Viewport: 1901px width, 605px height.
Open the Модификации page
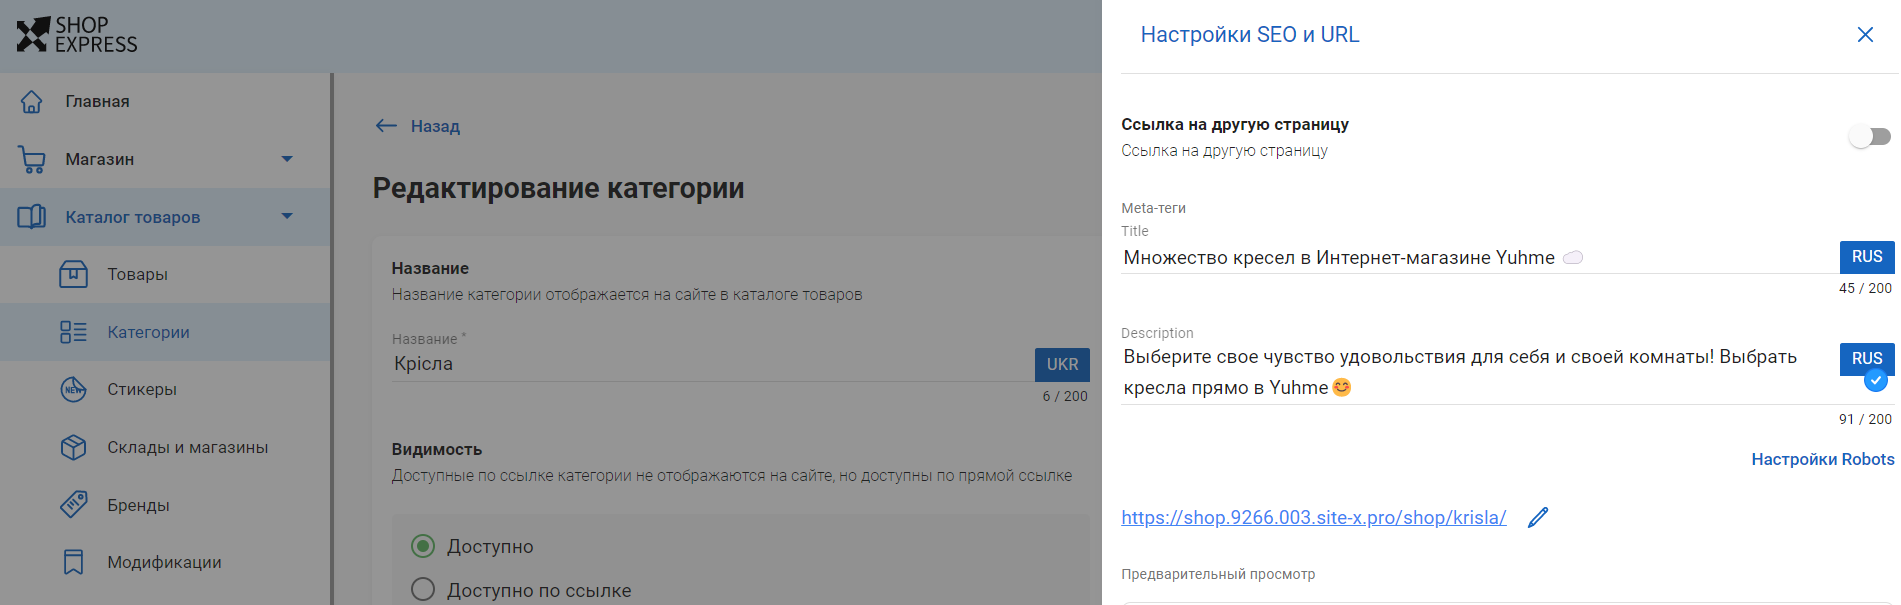(x=165, y=562)
